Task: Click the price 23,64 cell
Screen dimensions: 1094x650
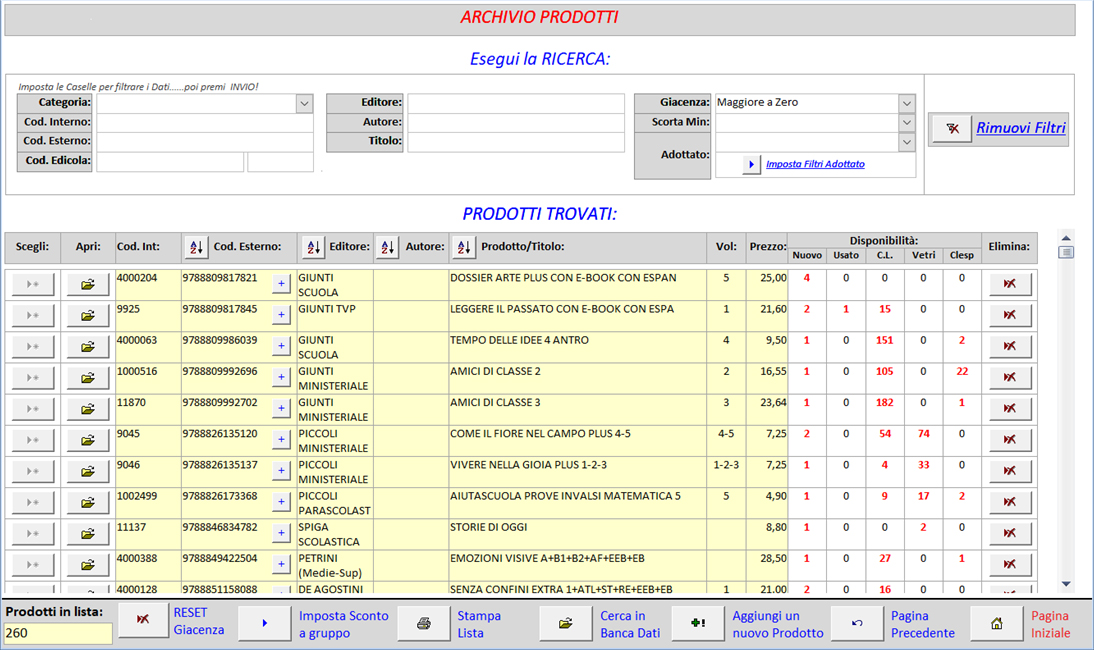Action: (767, 410)
